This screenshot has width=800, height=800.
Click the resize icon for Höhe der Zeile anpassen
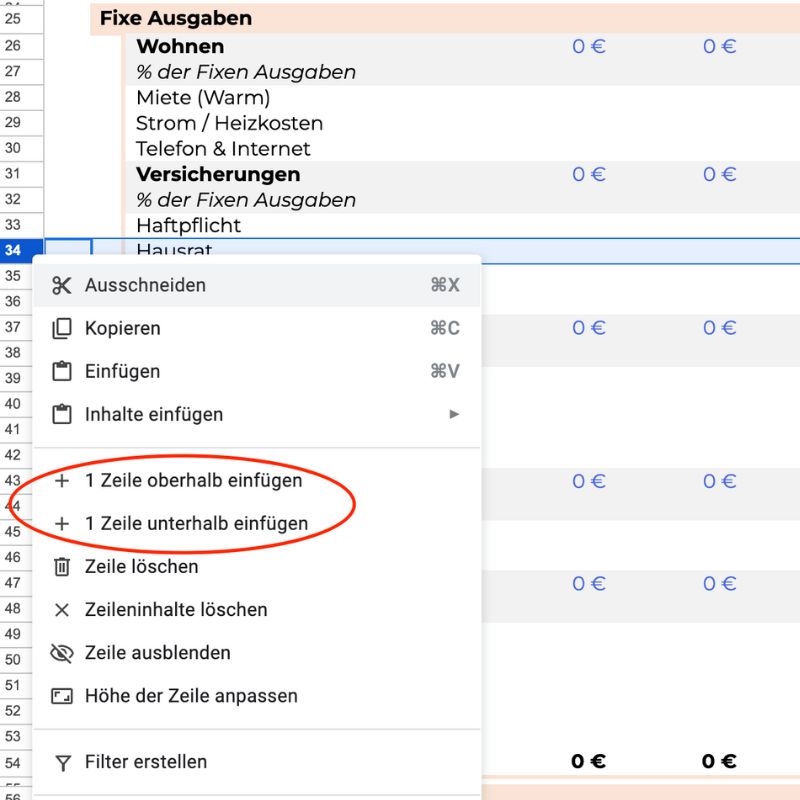62,696
